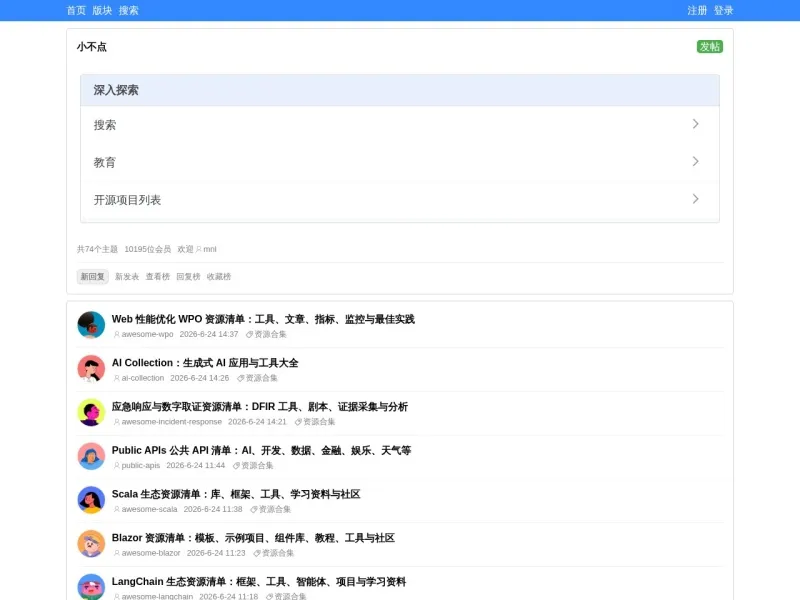This screenshot has width=800, height=600.
Task: Switch to the 收藏榜 tab
Action: pyautogui.click(x=219, y=277)
